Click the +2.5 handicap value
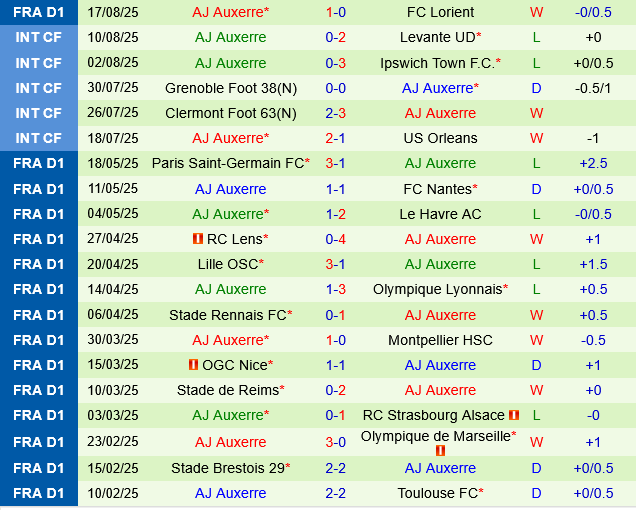Viewport: 636px width, 510px height. [x=593, y=163]
